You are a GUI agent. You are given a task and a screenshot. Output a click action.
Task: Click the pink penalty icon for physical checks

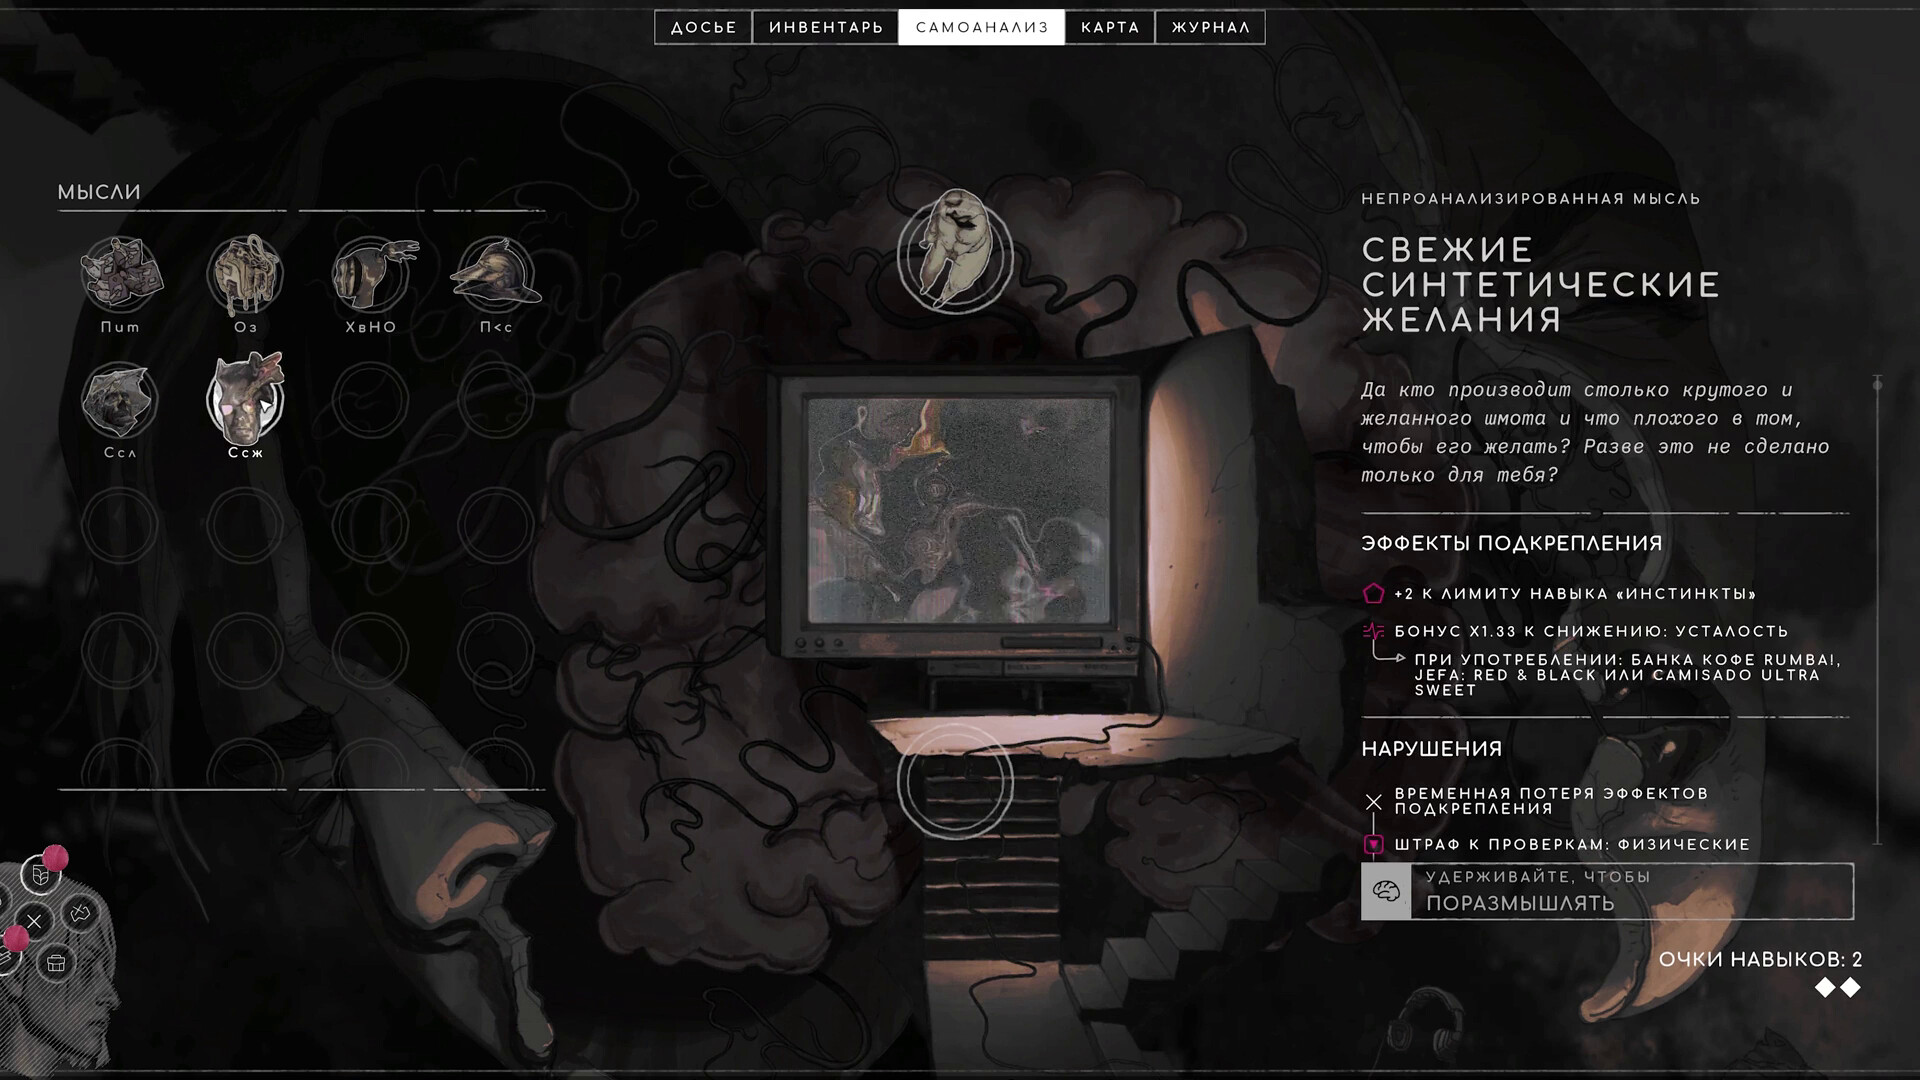click(x=1373, y=845)
